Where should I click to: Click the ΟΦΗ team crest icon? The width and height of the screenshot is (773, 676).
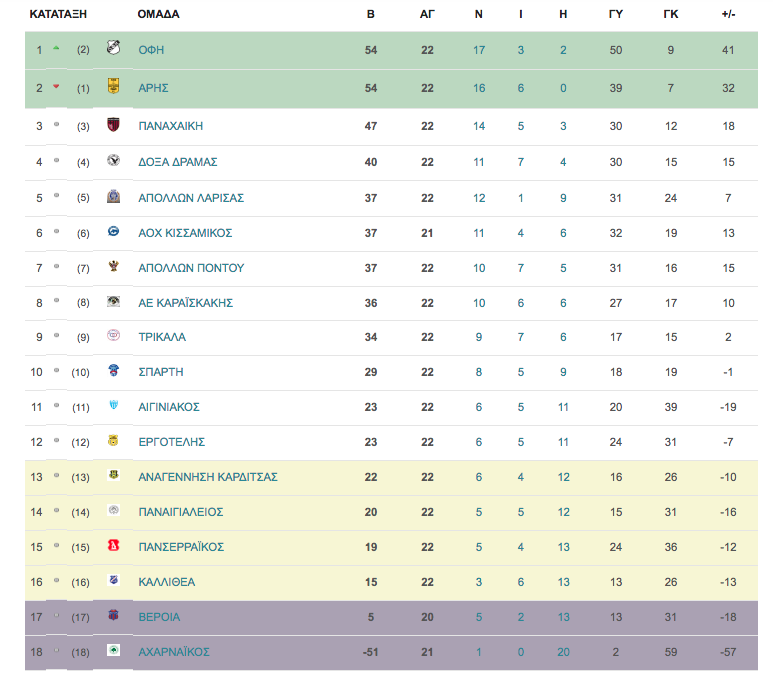(113, 47)
